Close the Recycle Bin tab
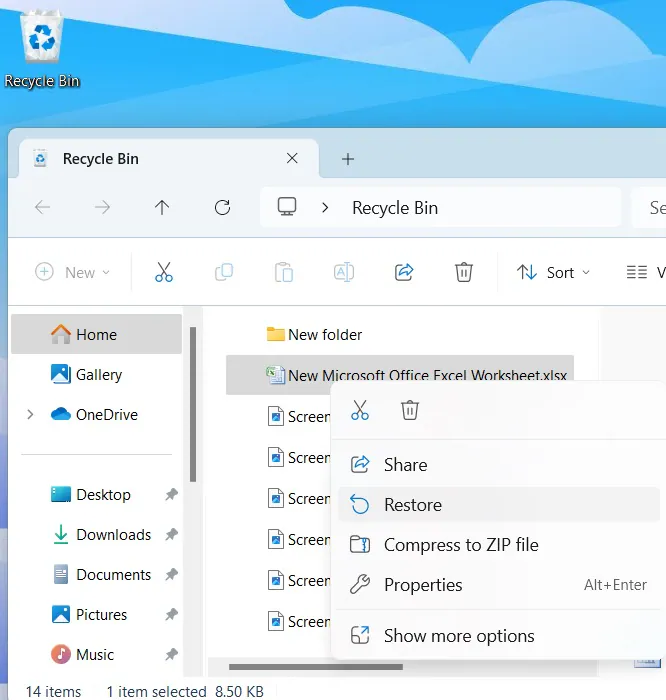This screenshot has width=666, height=700. coord(292,158)
